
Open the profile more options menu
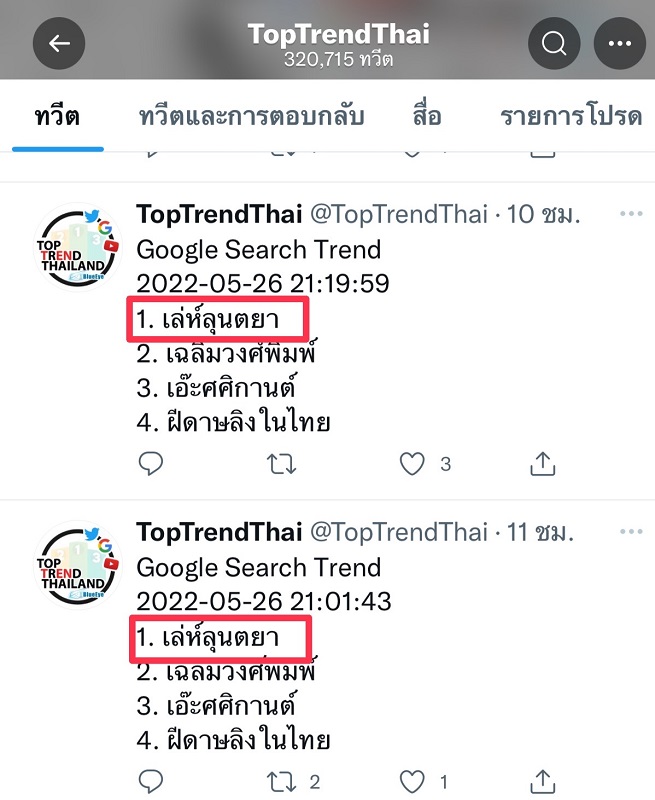click(620, 44)
